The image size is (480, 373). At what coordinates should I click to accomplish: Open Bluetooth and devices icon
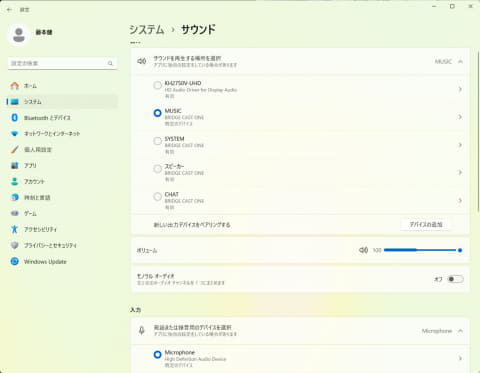[x=15, y=118]
